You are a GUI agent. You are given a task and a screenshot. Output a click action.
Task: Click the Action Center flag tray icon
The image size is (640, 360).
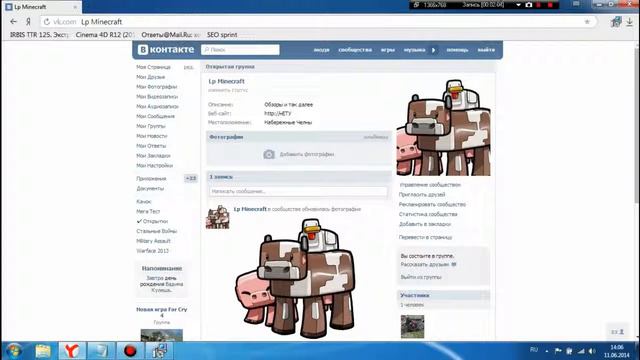point(558,351)
